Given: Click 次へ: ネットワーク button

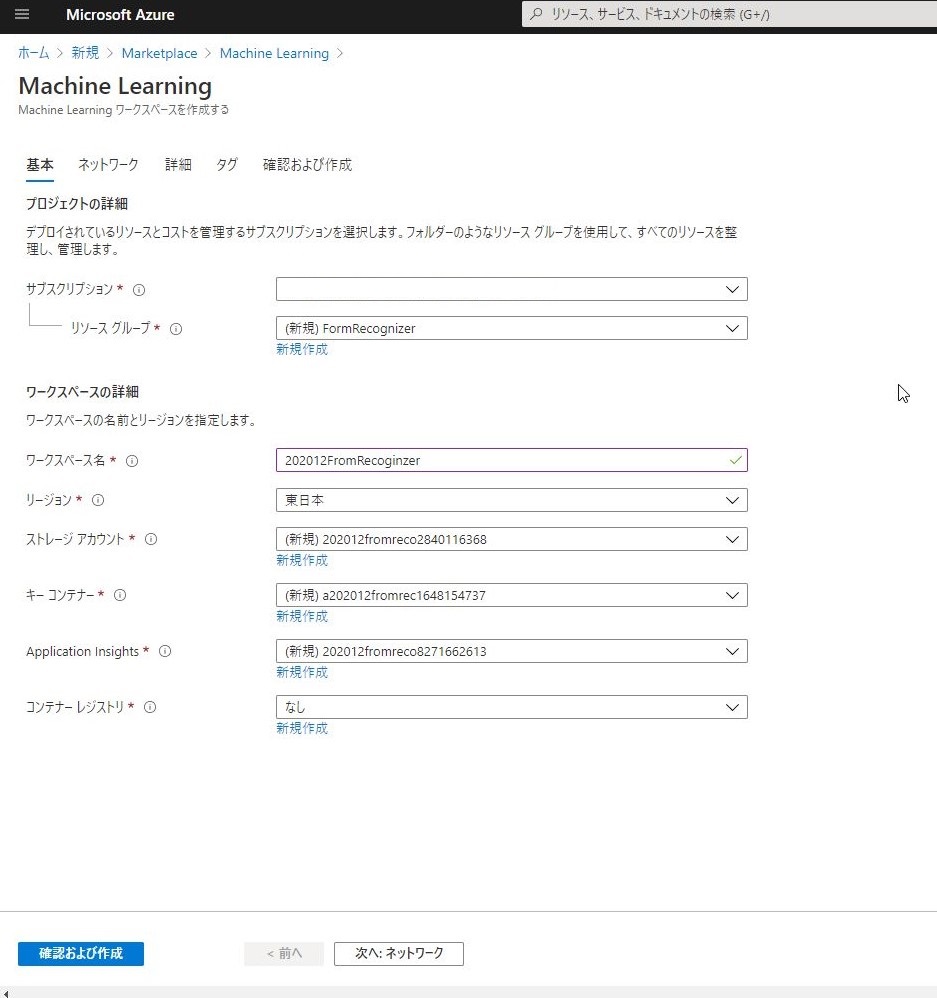Looking at the screenshot, I should pos(398,953).
